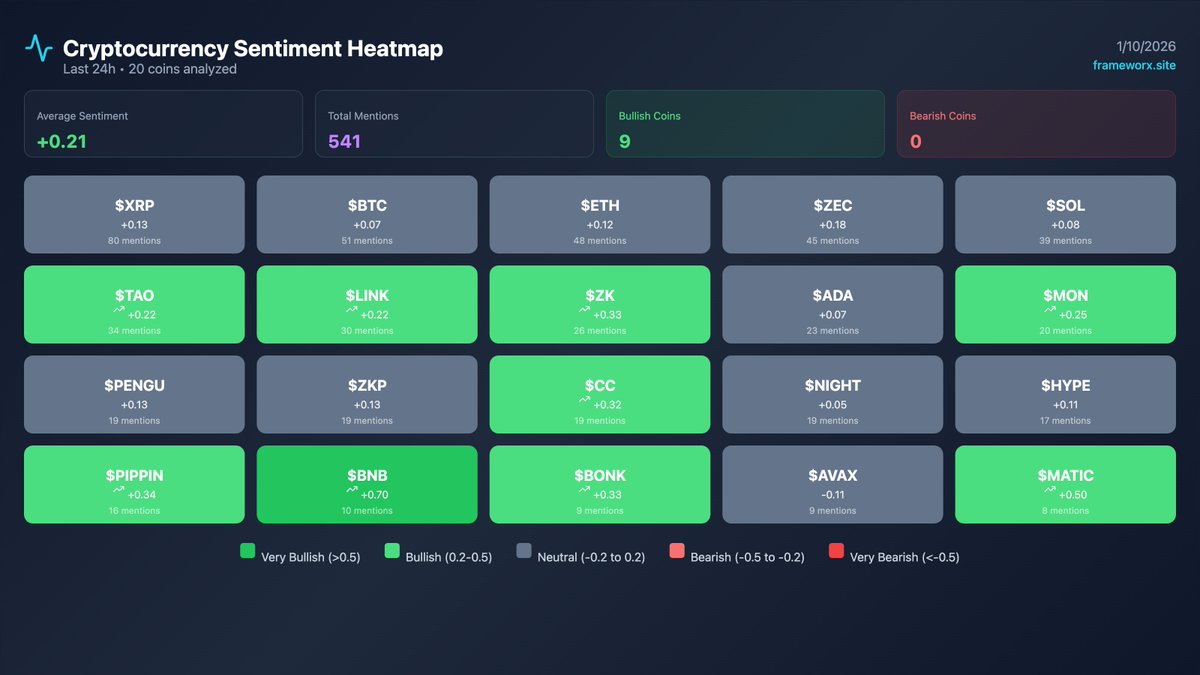
Task: Click the $CC ticker label
Action: (x=600, y=386)
